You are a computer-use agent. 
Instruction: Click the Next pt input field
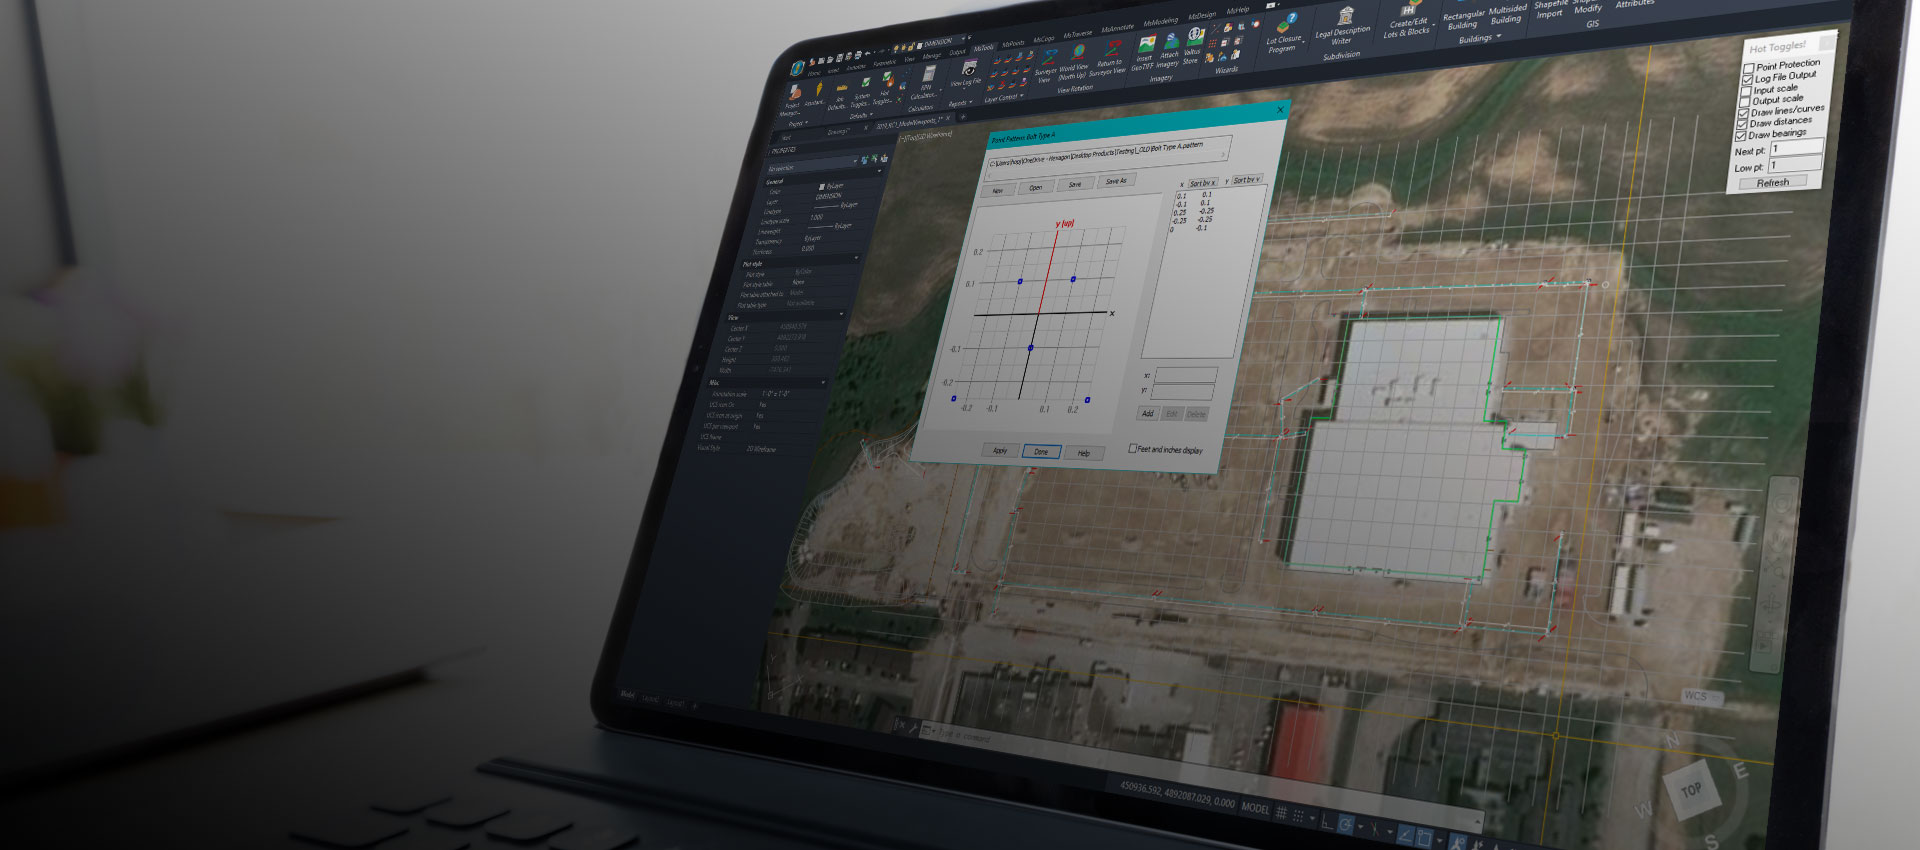1795,148
